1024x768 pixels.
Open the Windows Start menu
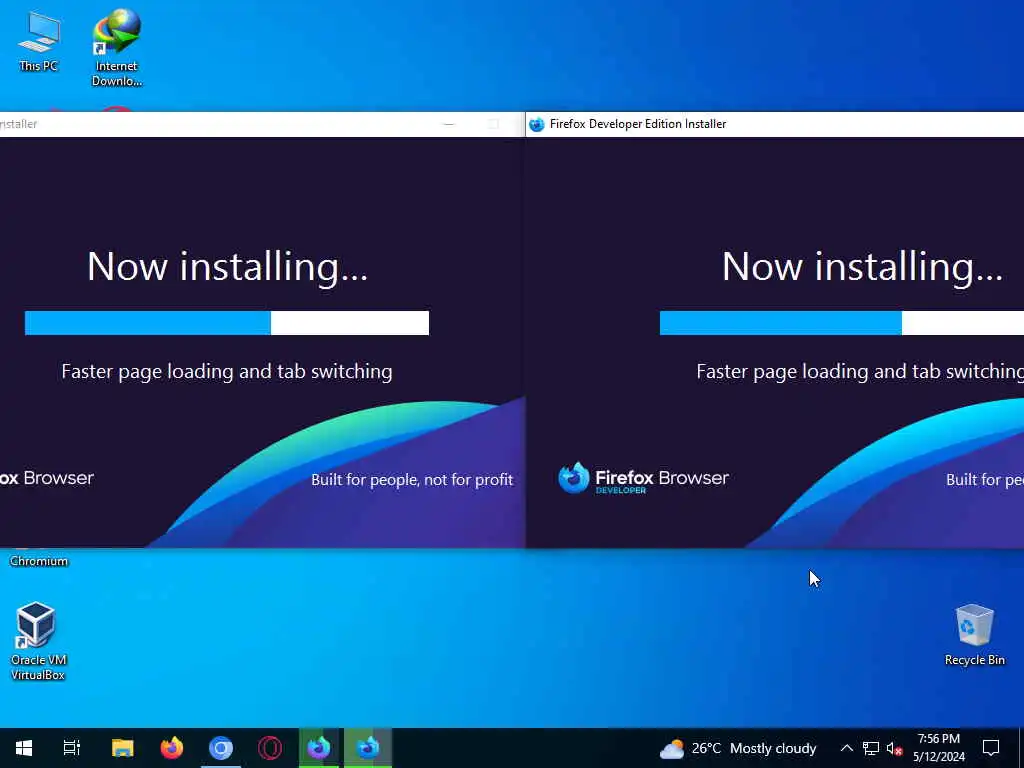pos(24,748)
